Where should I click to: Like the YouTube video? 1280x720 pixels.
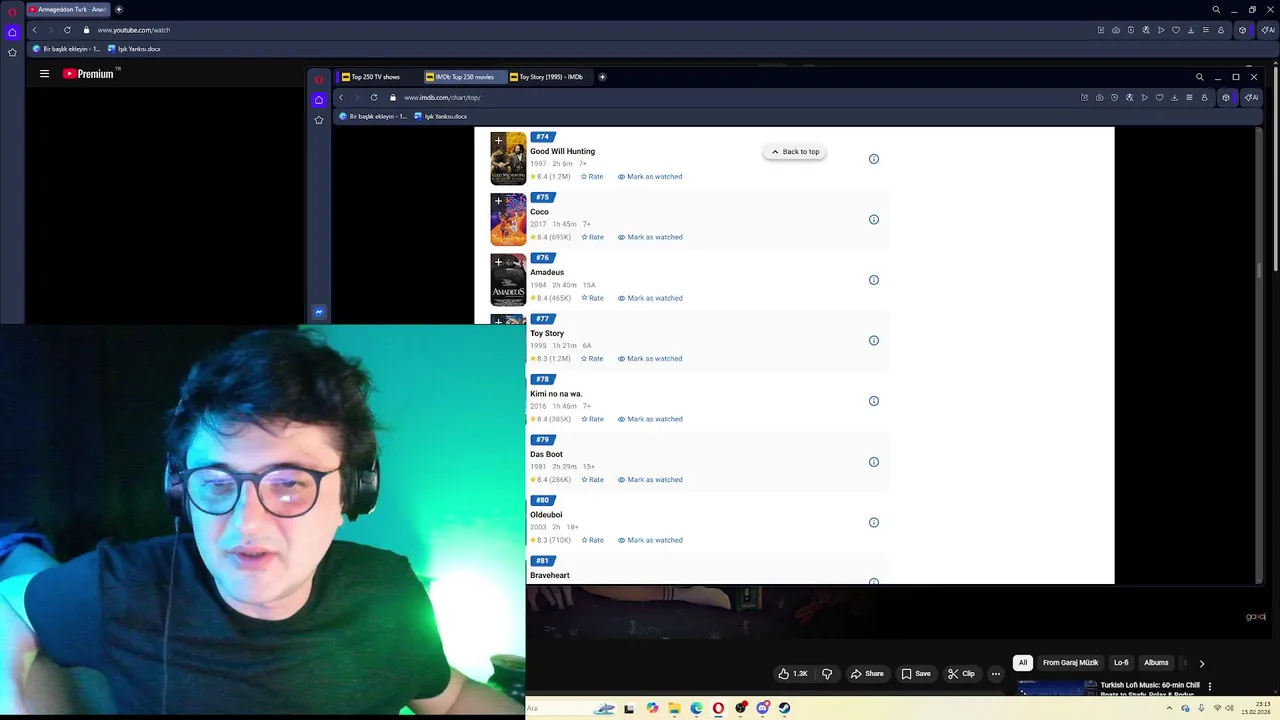tap(794, 674)
